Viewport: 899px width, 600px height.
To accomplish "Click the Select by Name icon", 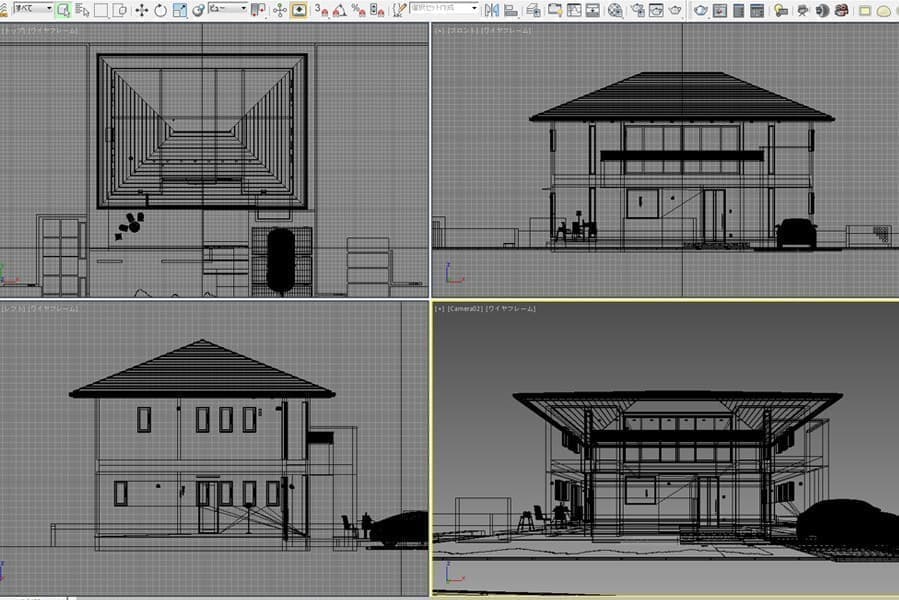I will pyautogui.click(x=82, y=10).
